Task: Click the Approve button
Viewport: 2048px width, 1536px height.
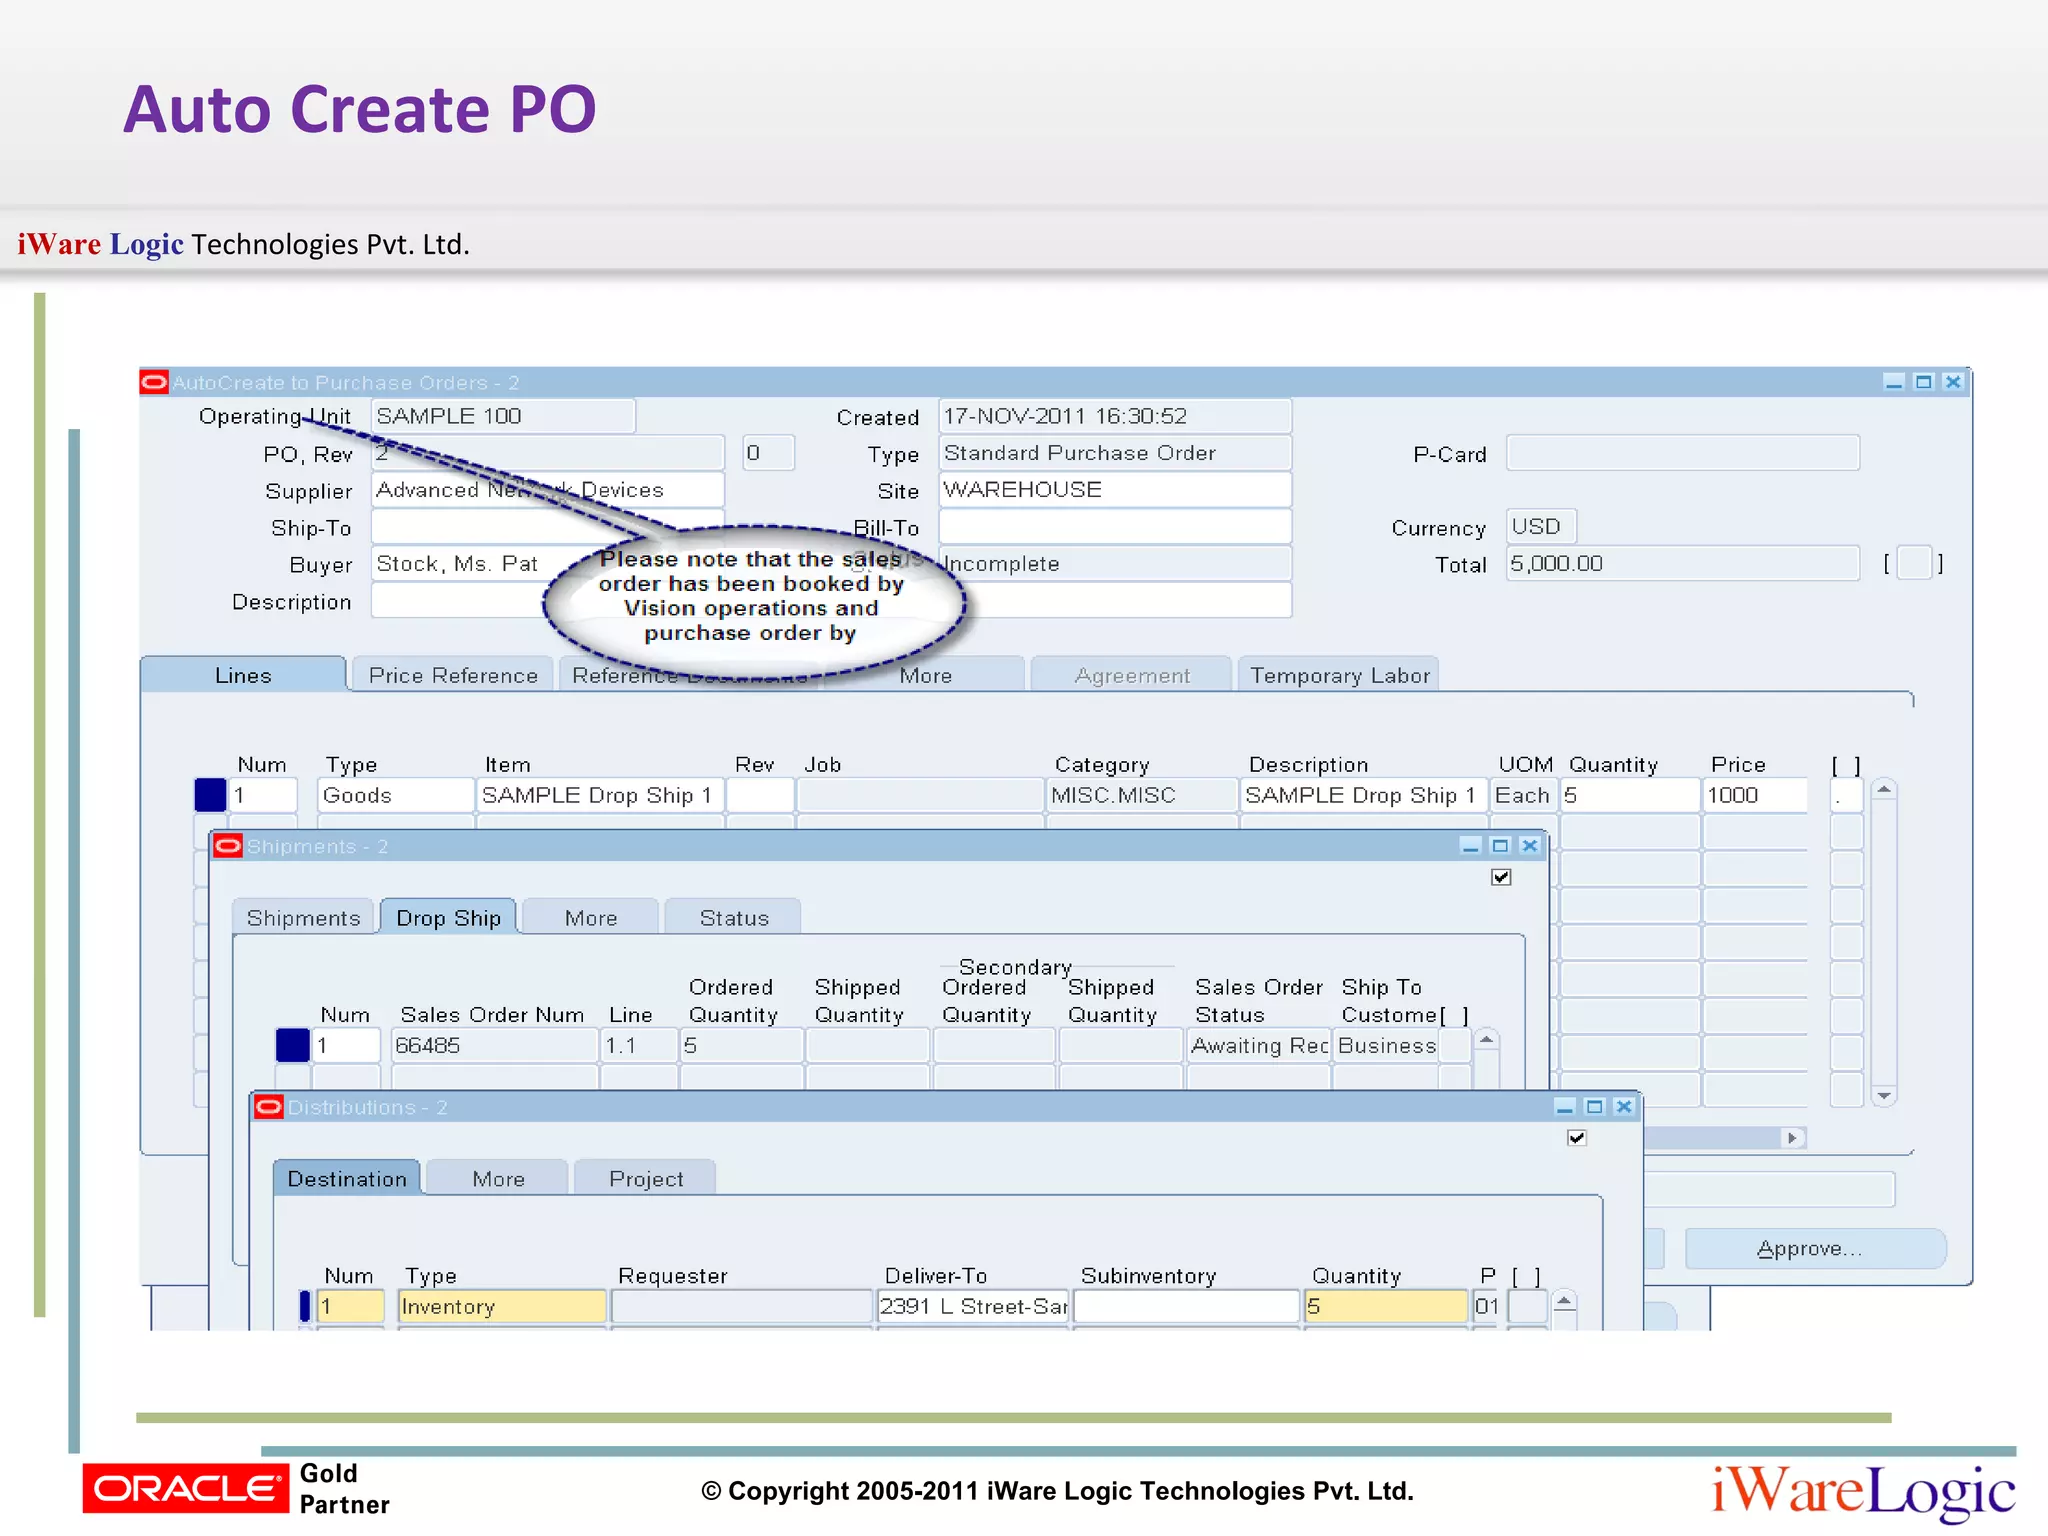Action: point(1815,1248)
